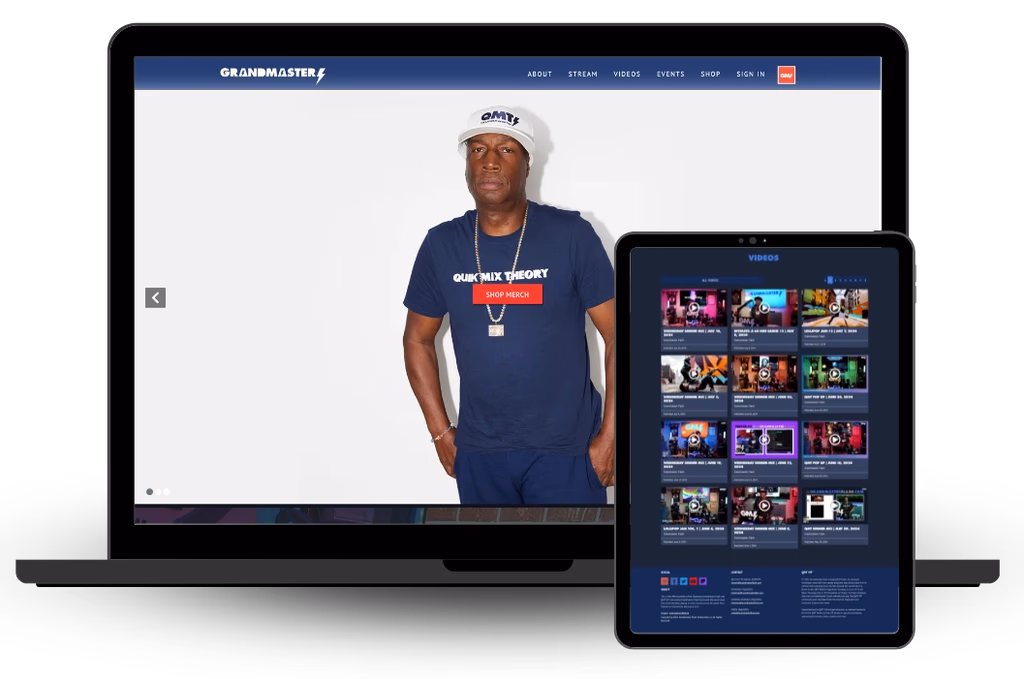The image size is (1024, 679).
Task: Open the Instagram icon in tablet footer
Action: 665,581
